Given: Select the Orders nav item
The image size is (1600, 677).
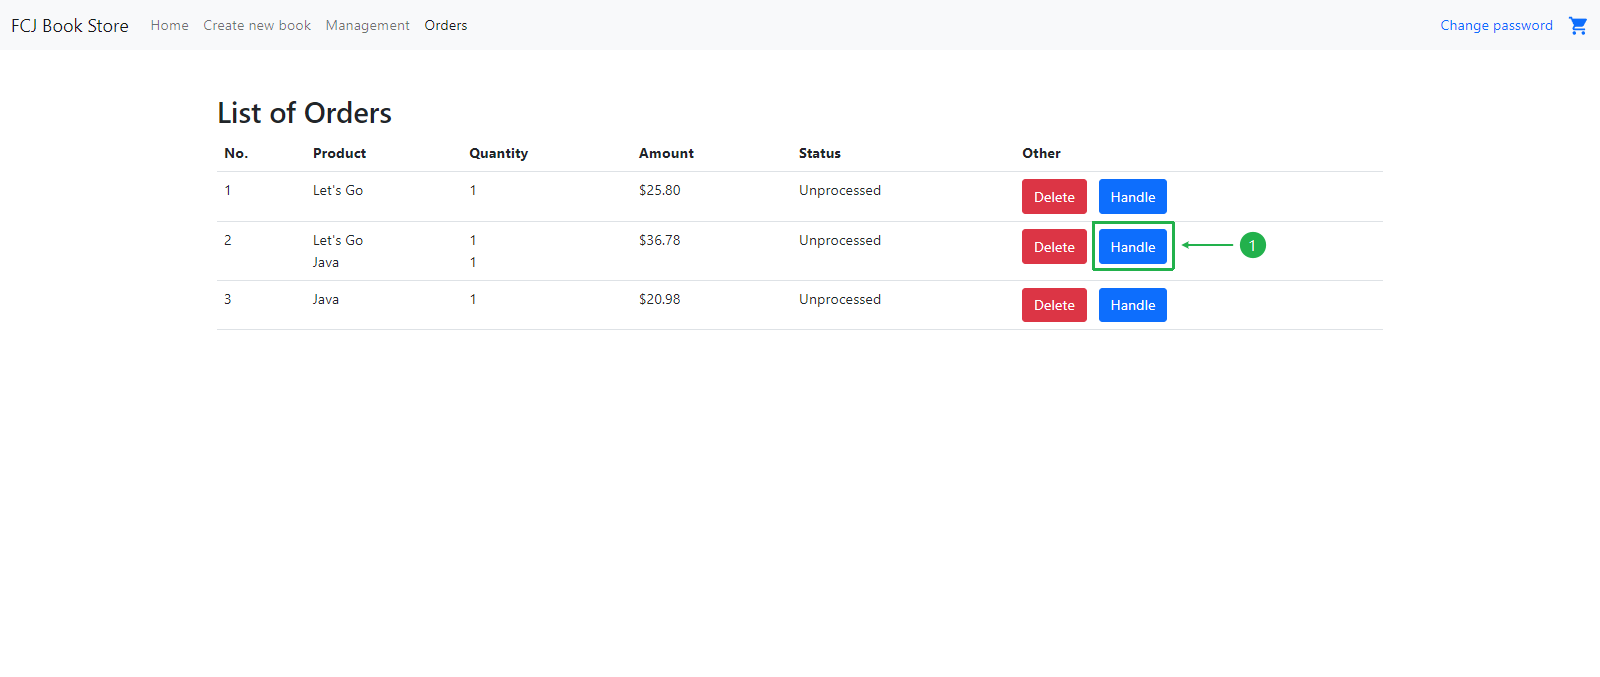Looking at the screenshot, I should click(x=446, y=25).
